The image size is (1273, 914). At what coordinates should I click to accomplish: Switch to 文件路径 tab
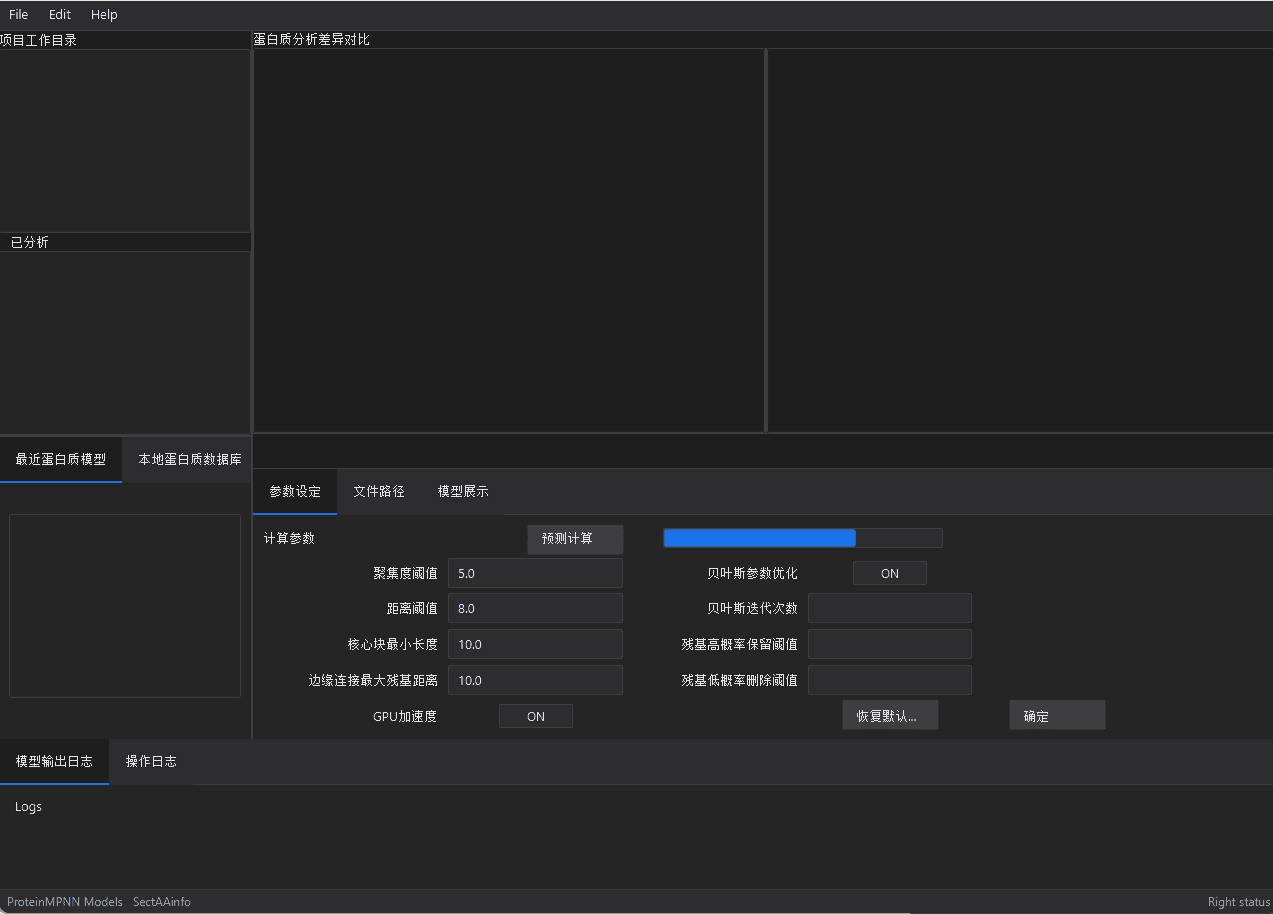click(x=379, y=492)
